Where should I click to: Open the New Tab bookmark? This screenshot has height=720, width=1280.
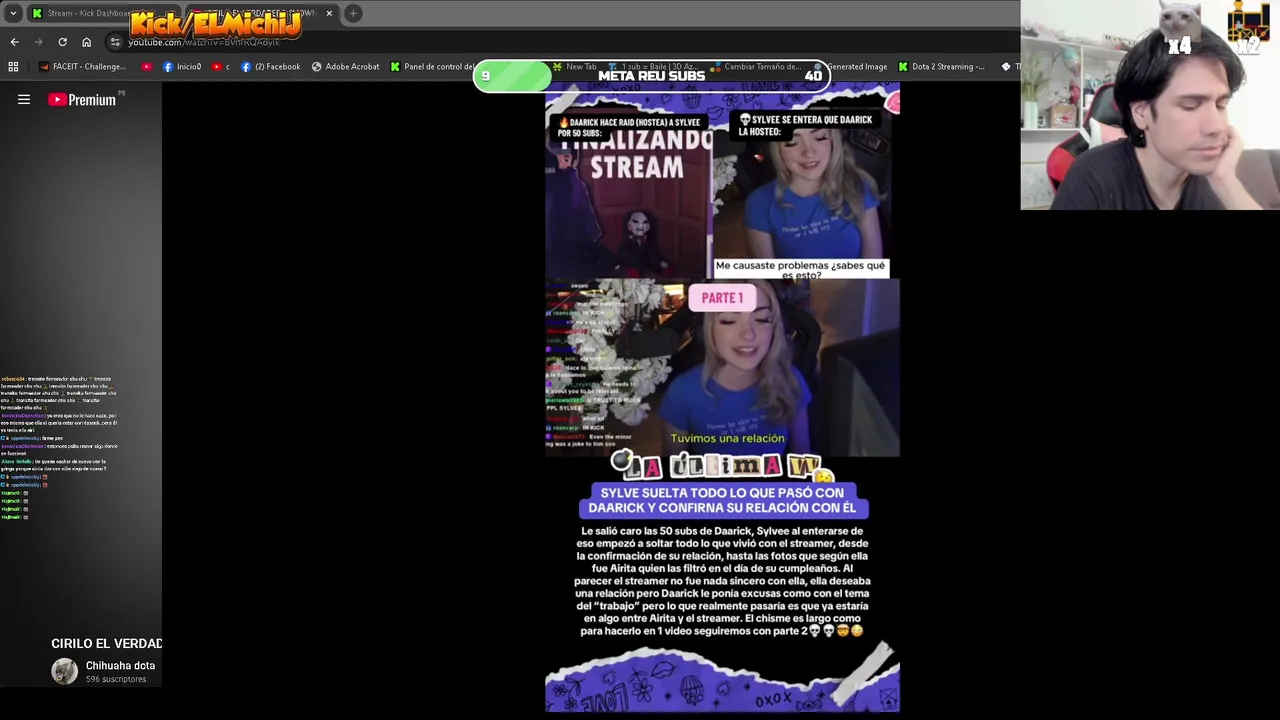coord(574,67)
